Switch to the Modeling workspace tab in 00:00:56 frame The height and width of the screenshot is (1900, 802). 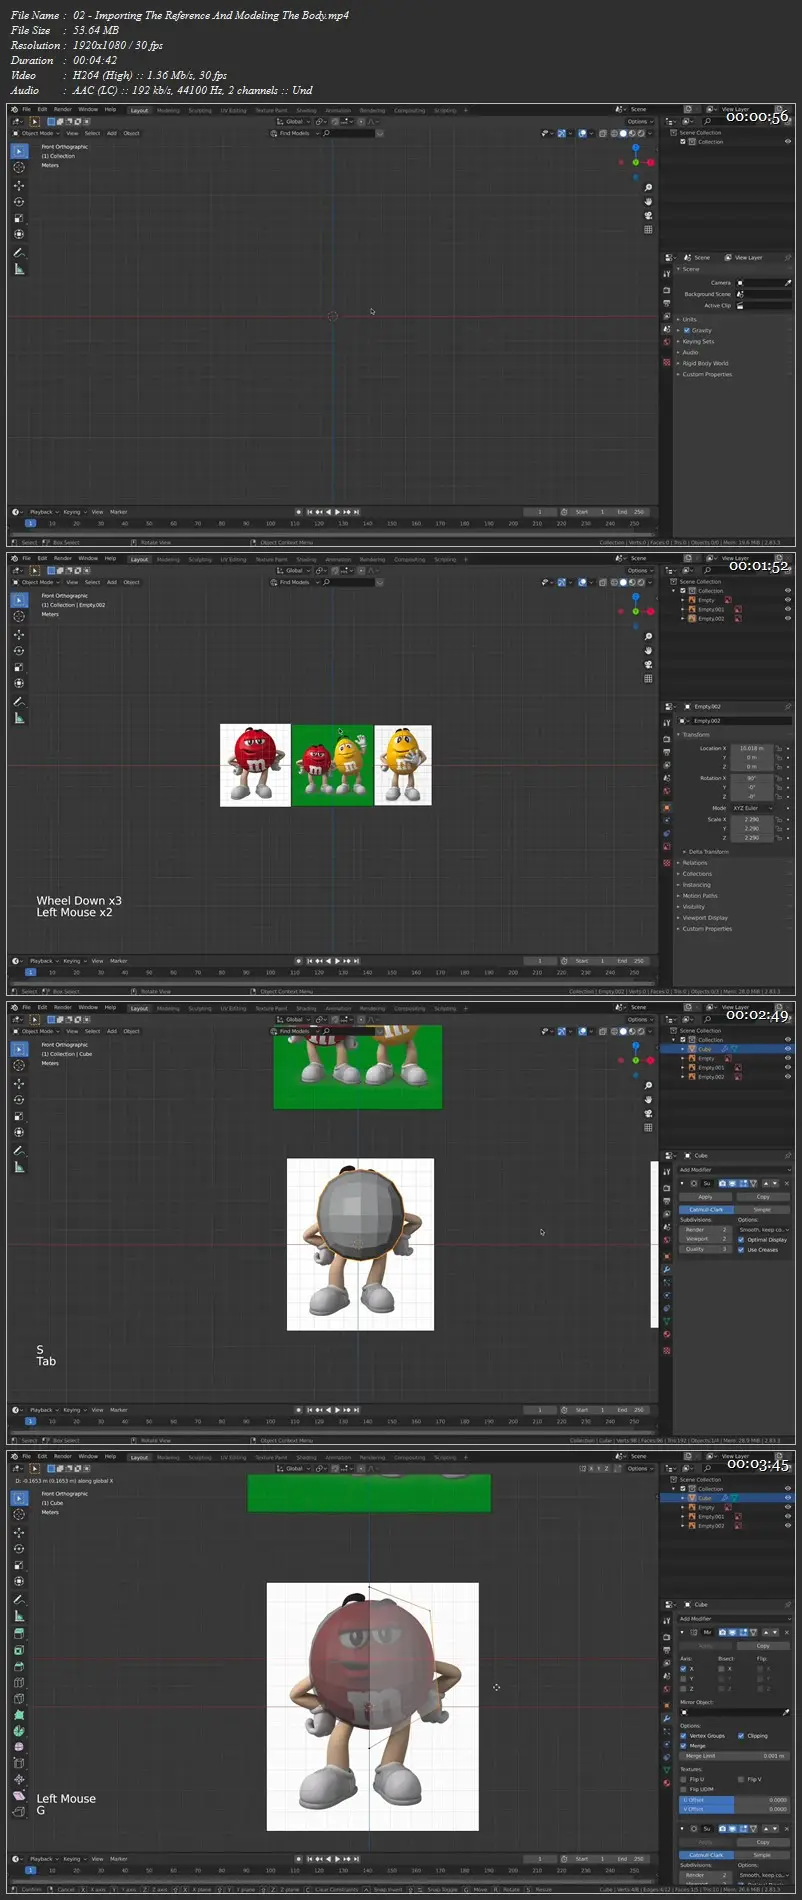point(168,110)
